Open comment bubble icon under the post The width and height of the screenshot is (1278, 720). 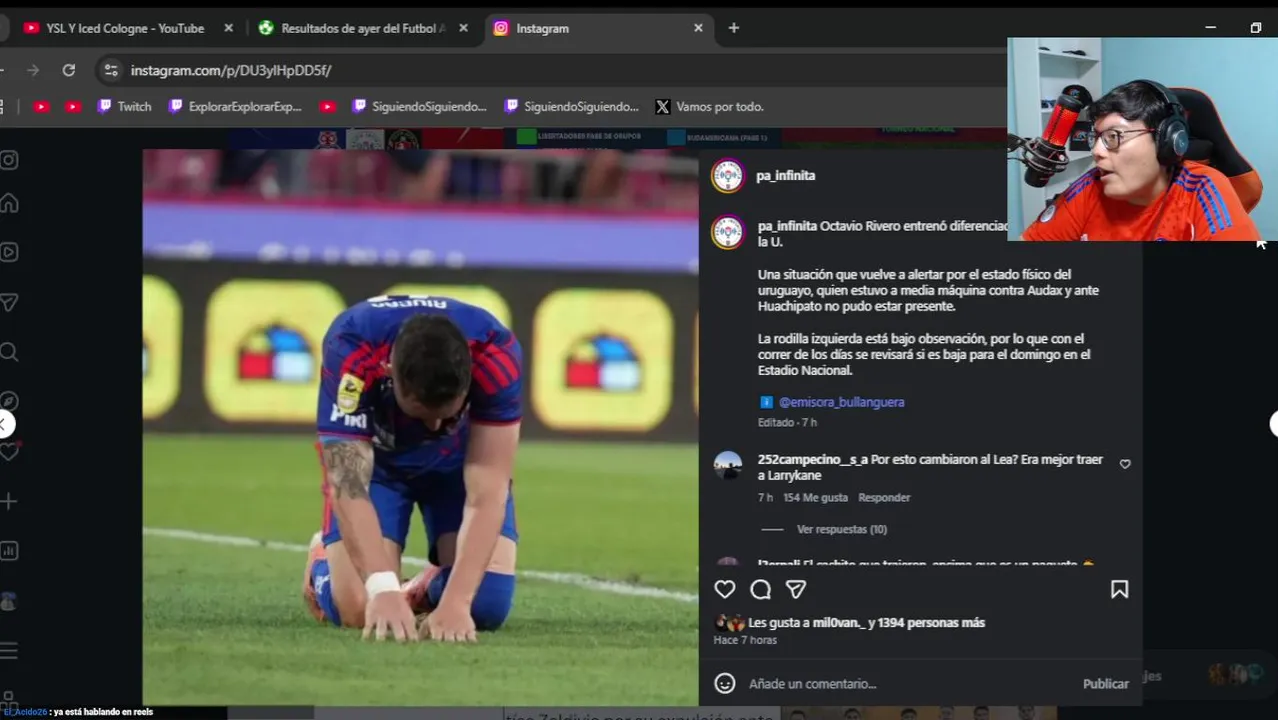pos(760,590)
